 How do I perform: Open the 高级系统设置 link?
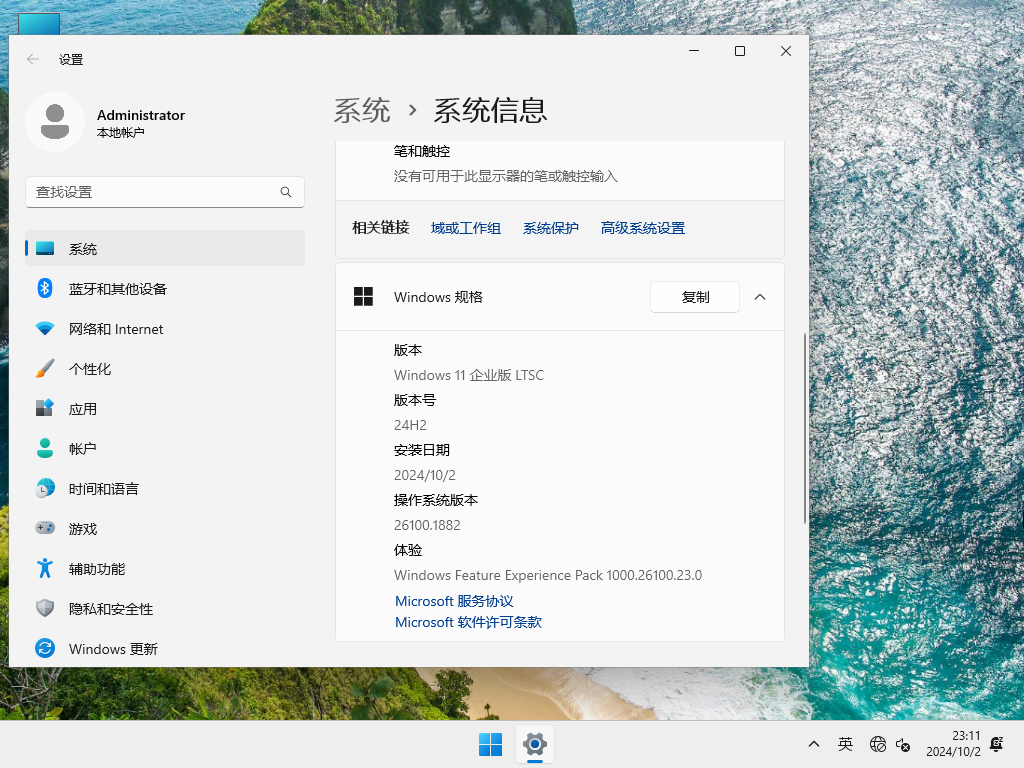pyautogui.click(x=643, y=228)
